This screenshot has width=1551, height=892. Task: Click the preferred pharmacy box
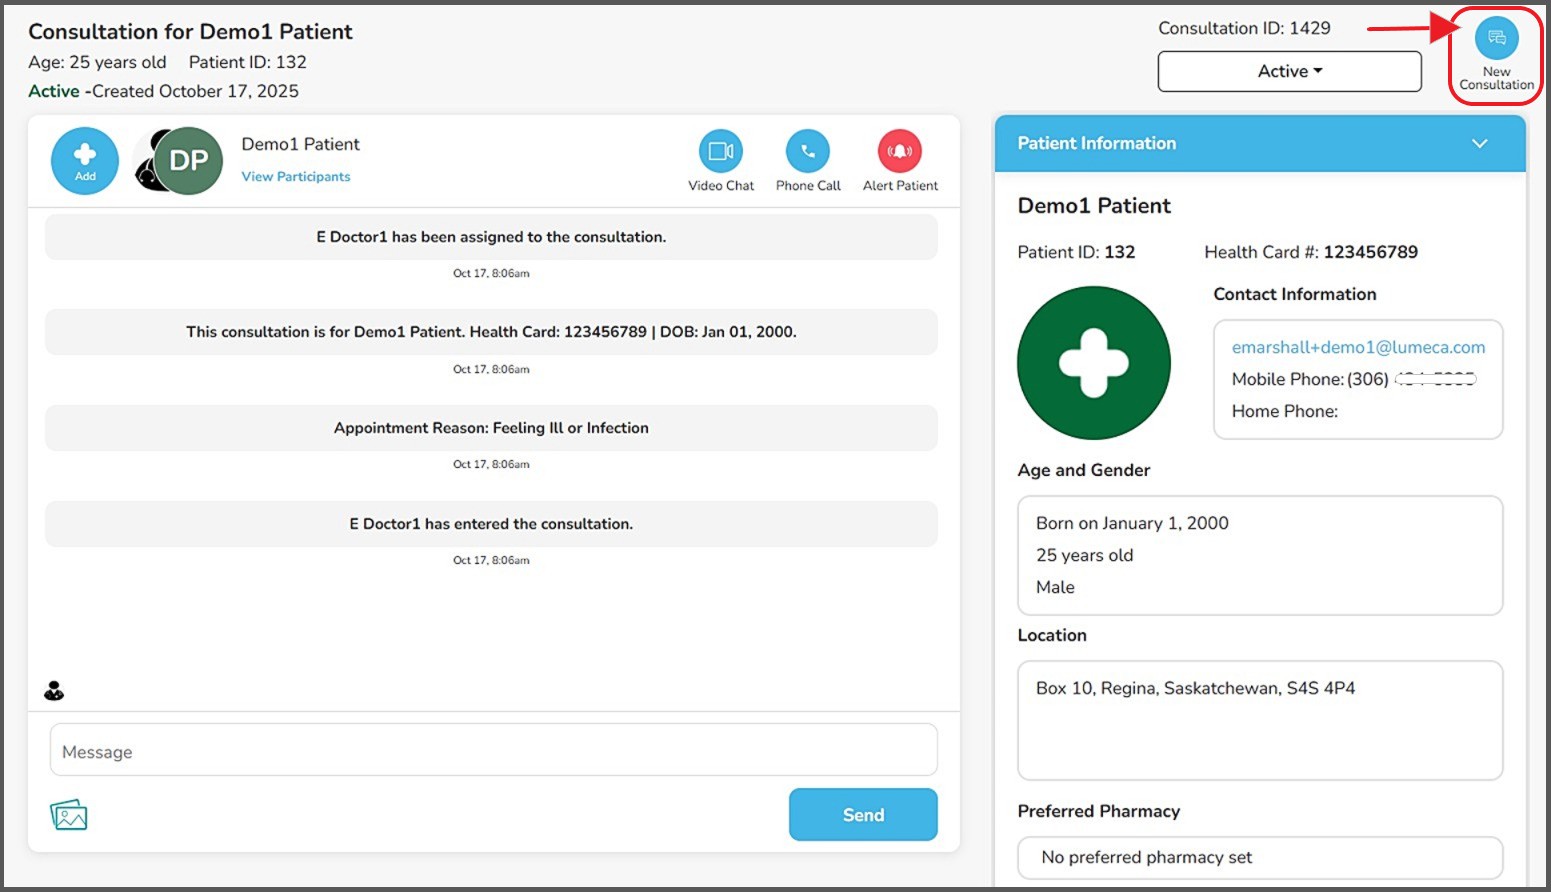click(1259, 857)
